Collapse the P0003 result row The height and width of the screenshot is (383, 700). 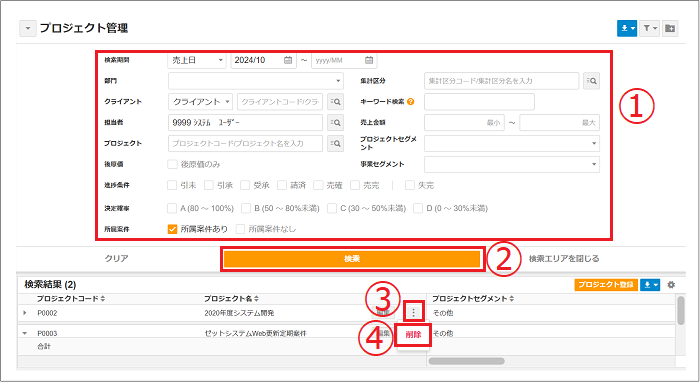click(25, 333)
